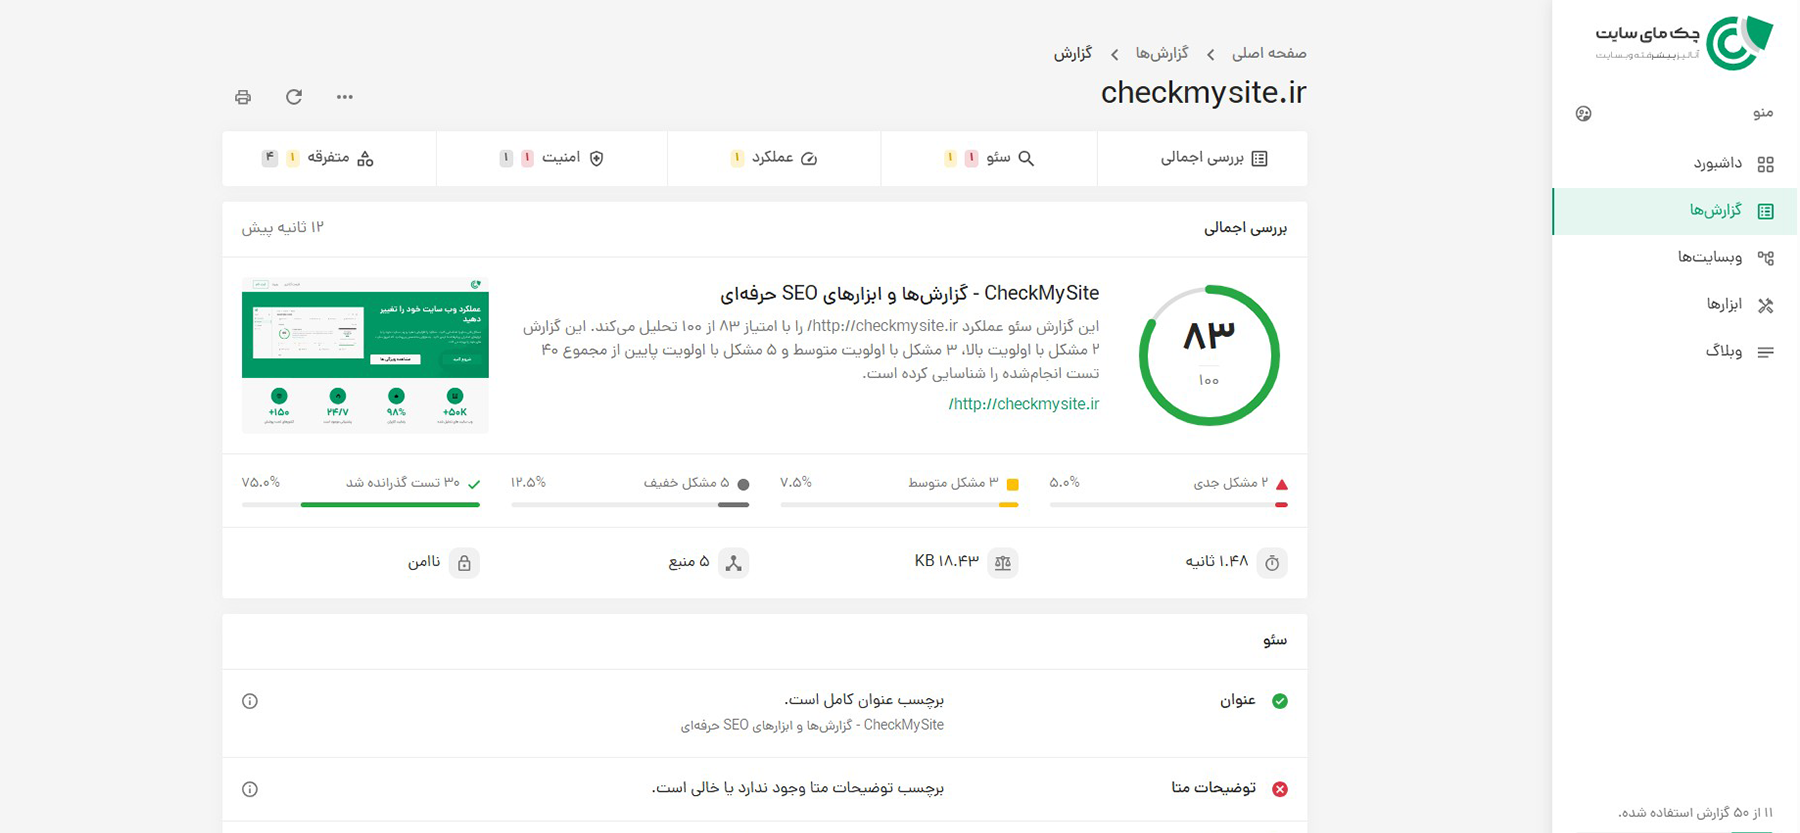Click گزارش‌ها breadcrumb link

tap(1162, 53)
